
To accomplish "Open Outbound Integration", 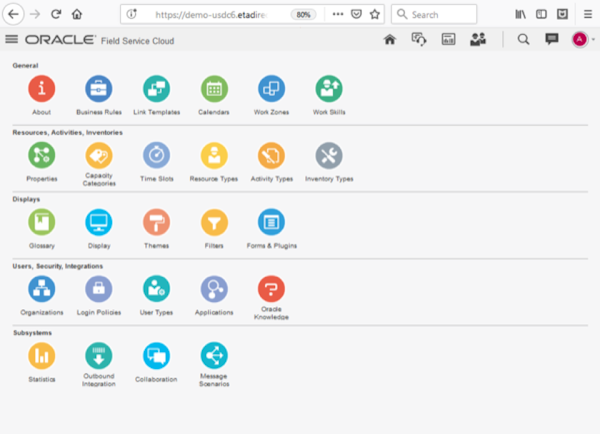I will tap(99, 356).
